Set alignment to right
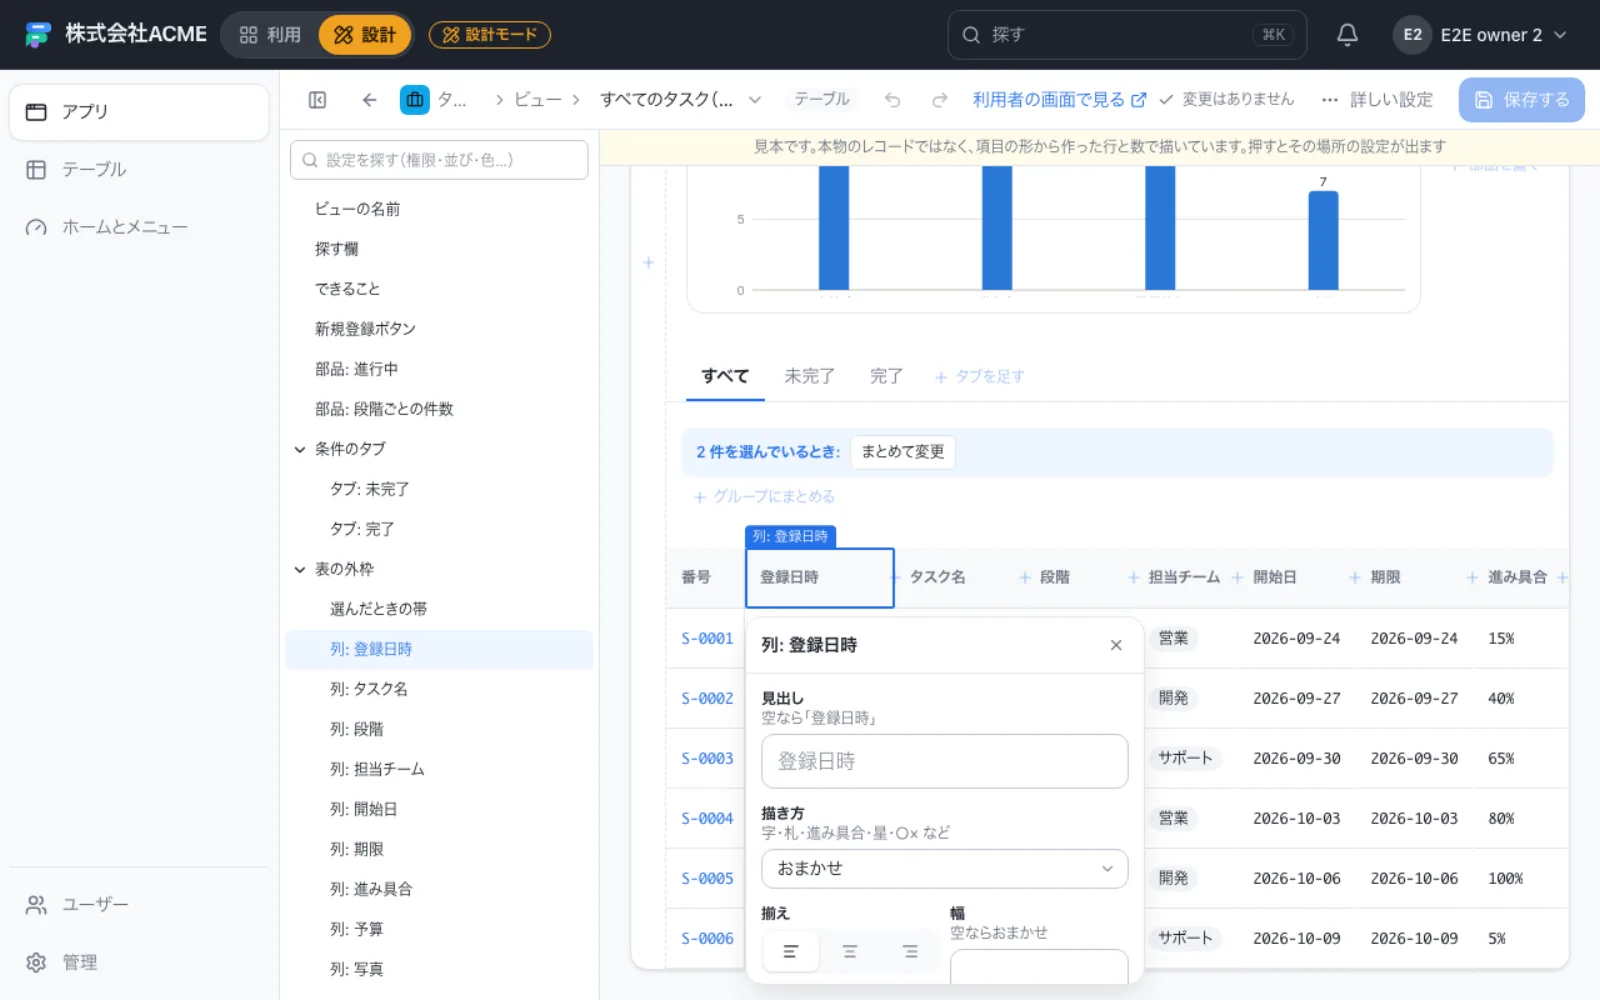Viewport: 1600px width, 1000px height. point(910,952)
